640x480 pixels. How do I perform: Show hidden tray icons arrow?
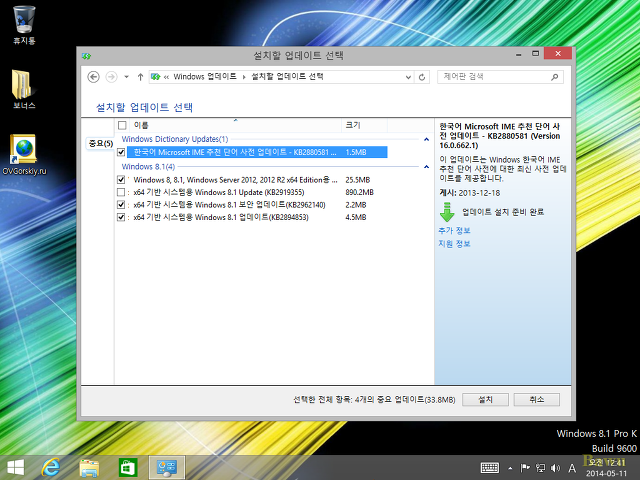pyautogui.click(x=510, y=468)
